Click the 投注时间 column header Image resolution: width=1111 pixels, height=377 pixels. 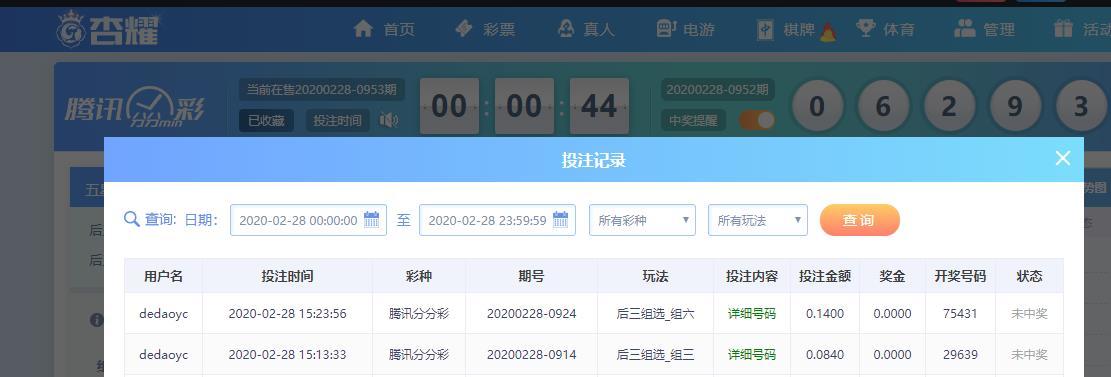(288, 276)
